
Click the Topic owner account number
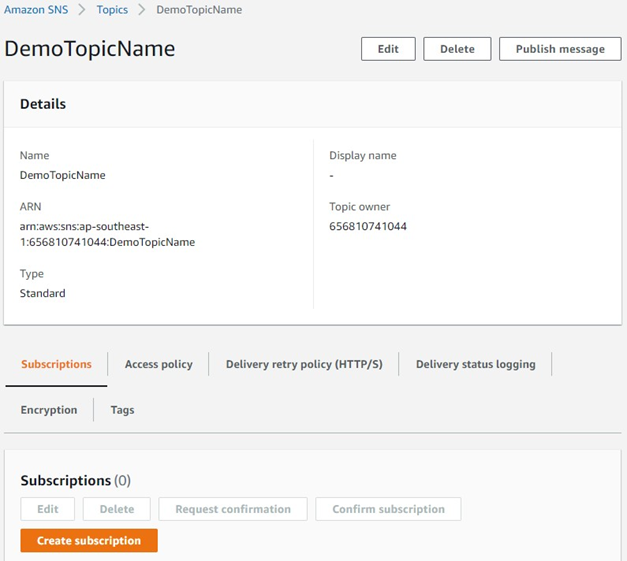[x=368, y=226]
